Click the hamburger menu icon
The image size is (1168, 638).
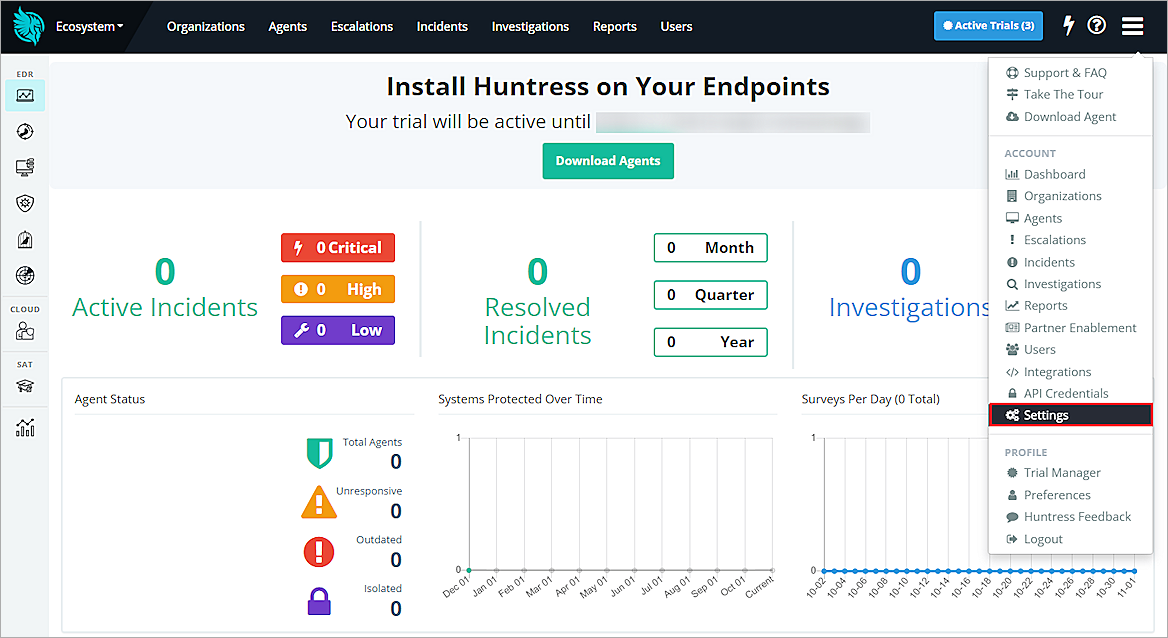click(1132, 25)
